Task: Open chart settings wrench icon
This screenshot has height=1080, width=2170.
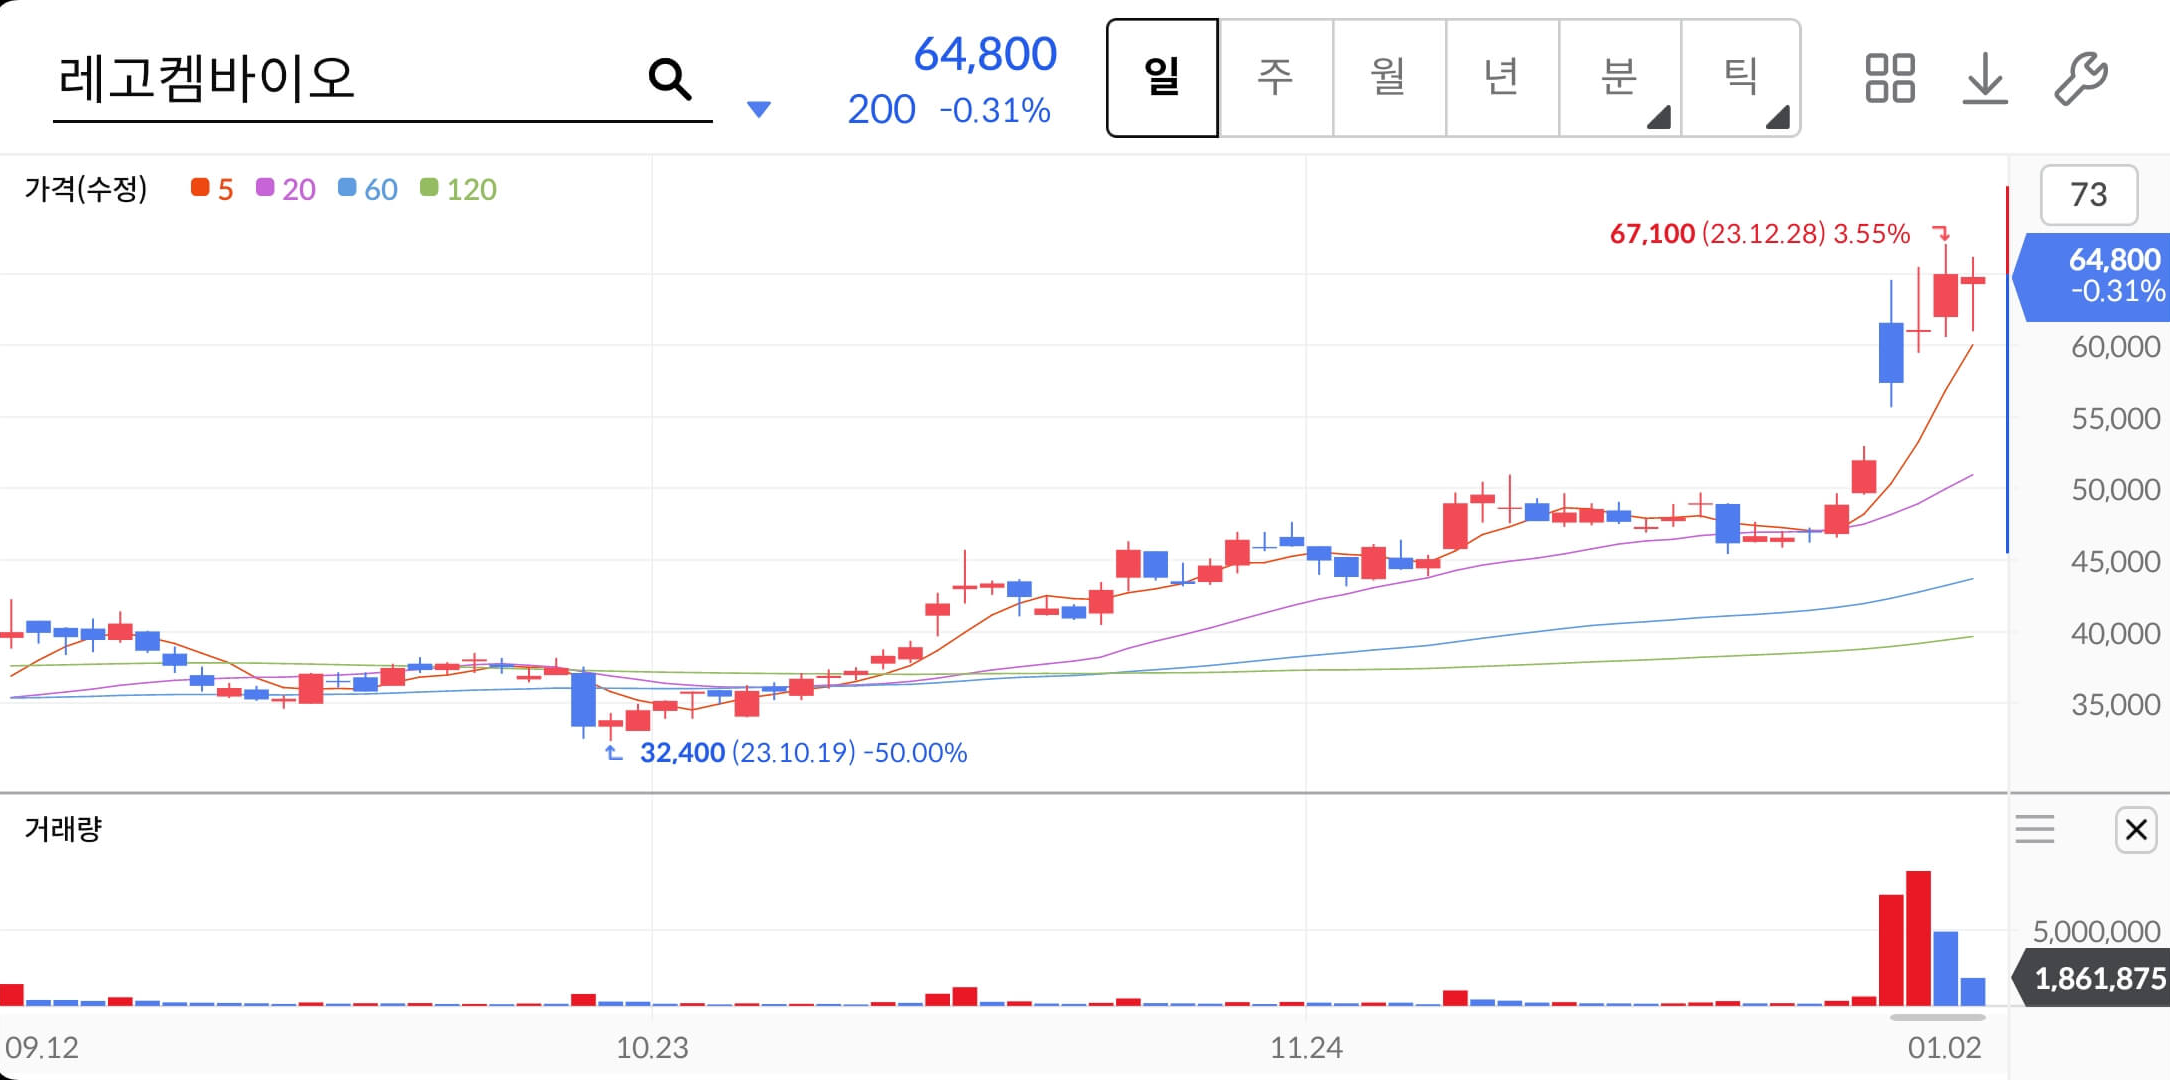Action: click(x=2080, y=78)
